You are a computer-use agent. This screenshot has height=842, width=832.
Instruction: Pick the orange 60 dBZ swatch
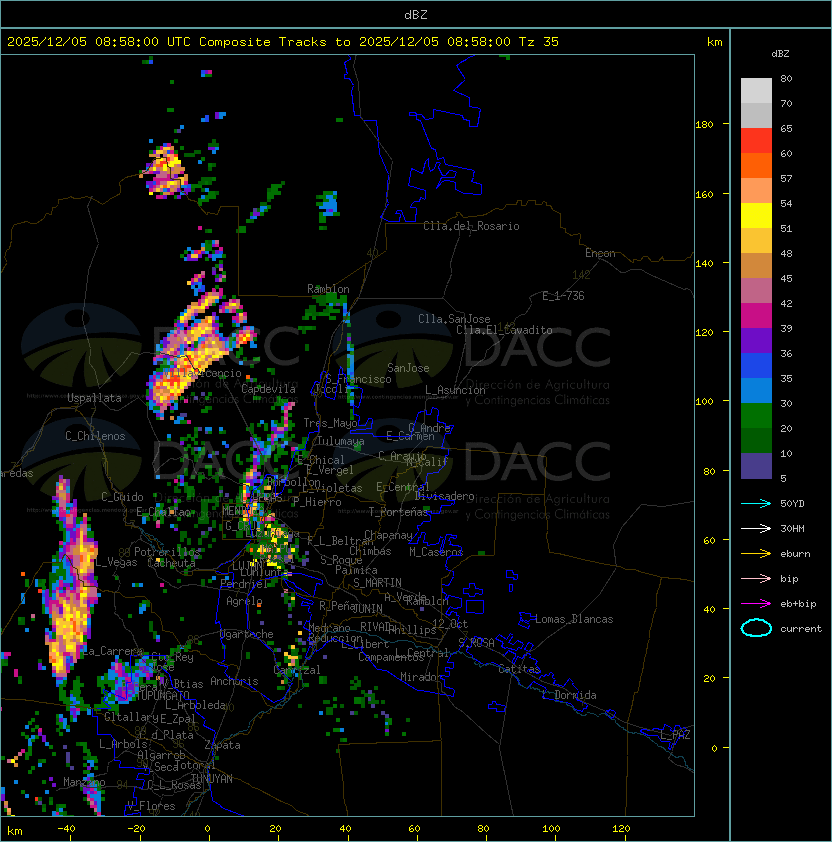pos(756,165)
